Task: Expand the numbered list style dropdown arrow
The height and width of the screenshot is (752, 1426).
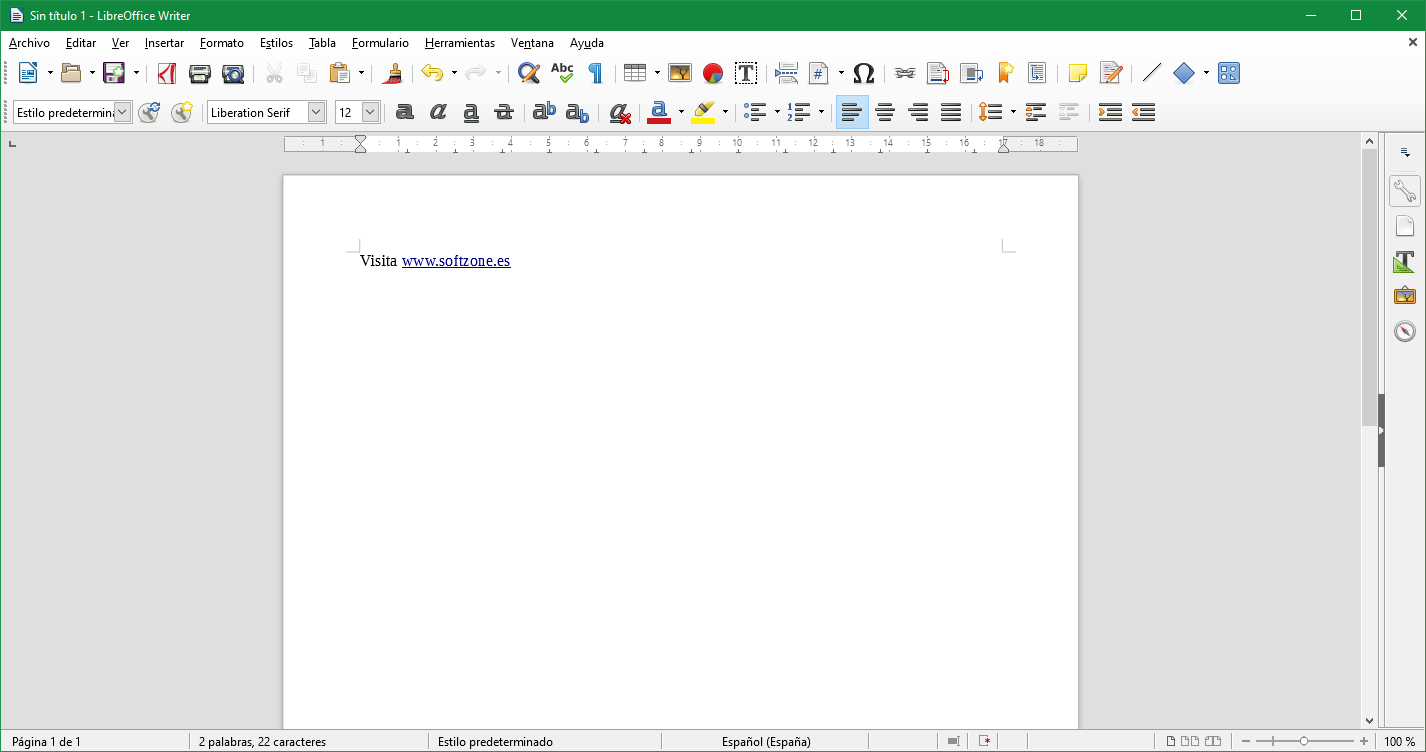Action: pos(821,113)
